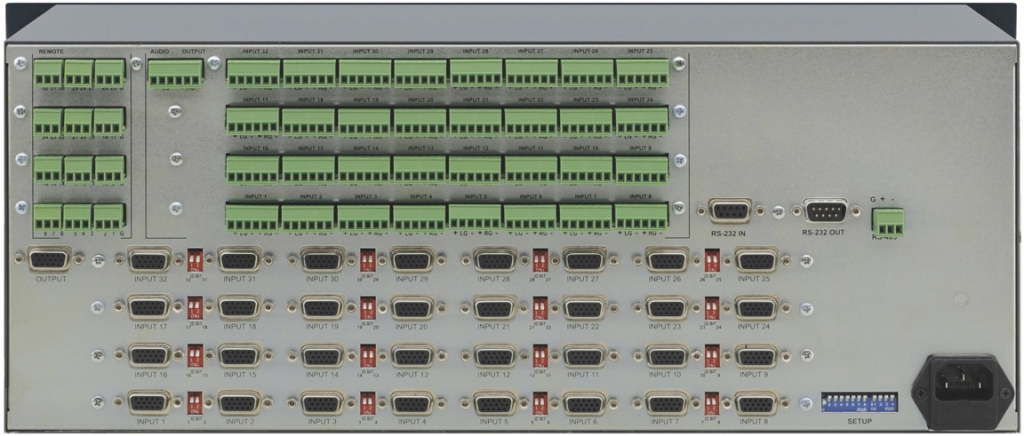This screenshot has height=436, width=1024.
Task: Toggle red DIP switch between INPUT 7 and 8
Action: pos(711,403)
